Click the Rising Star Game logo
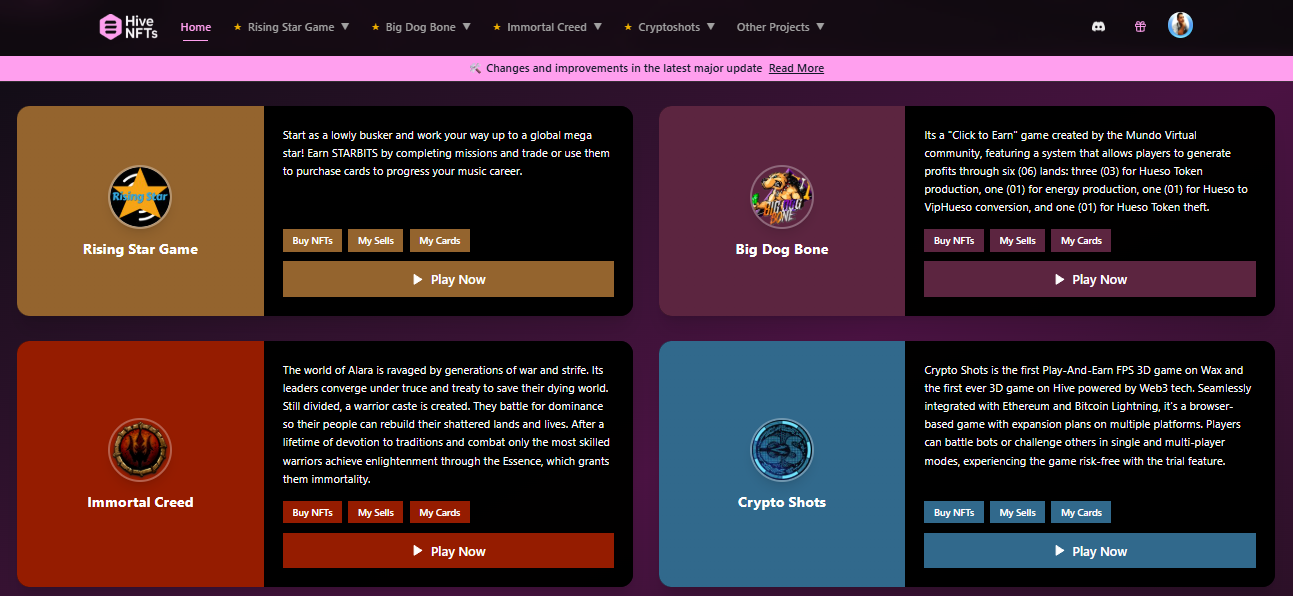The image size is (1293, 596). pyautogui.click(x=140, y=197)
